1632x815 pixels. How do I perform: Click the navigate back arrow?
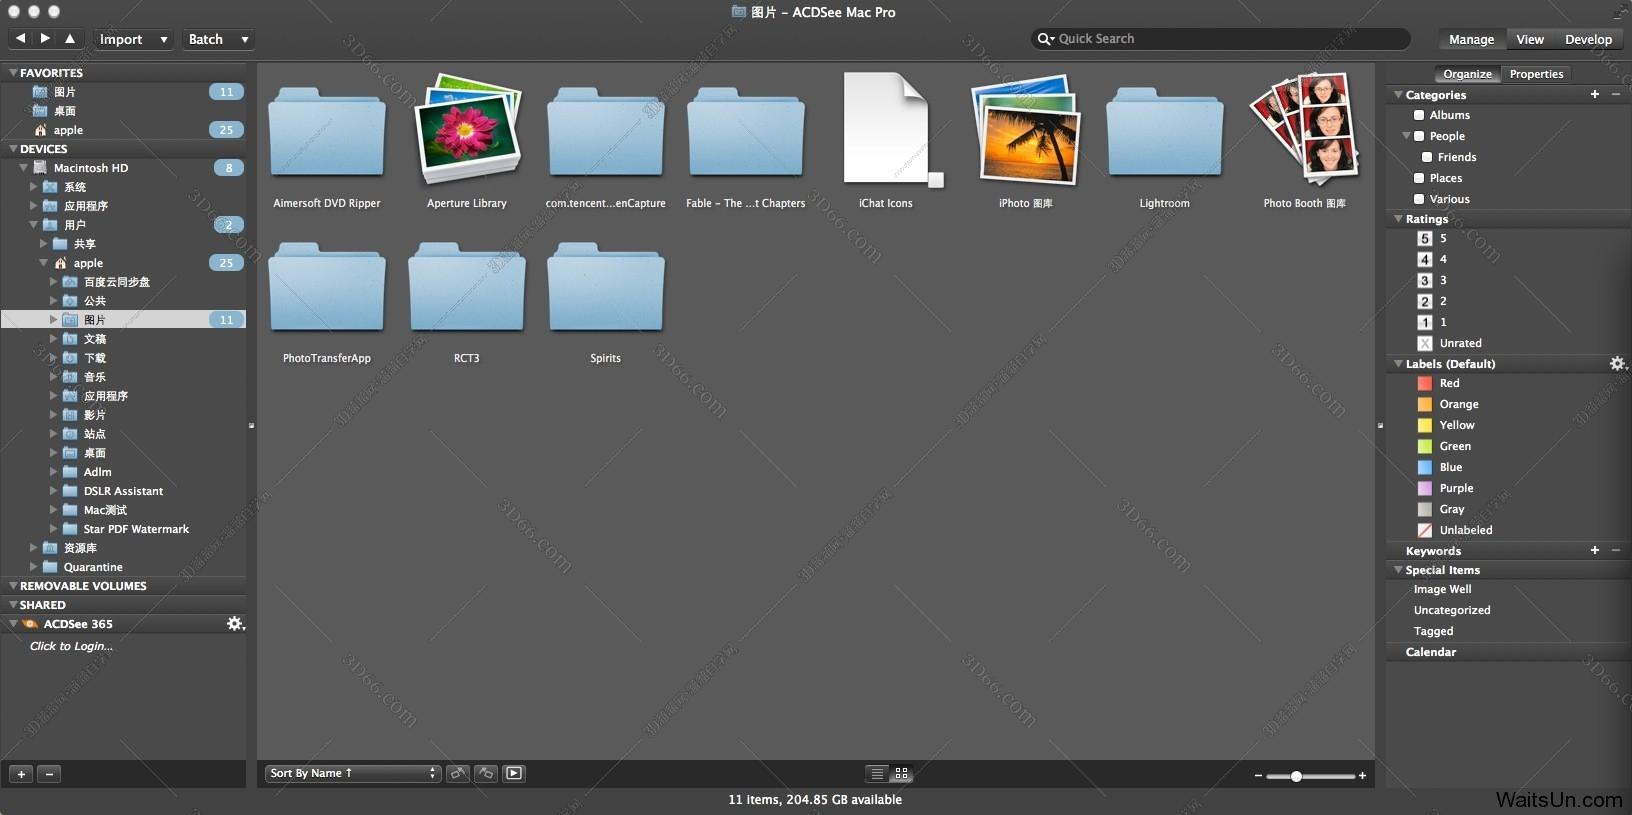[20, 39]
